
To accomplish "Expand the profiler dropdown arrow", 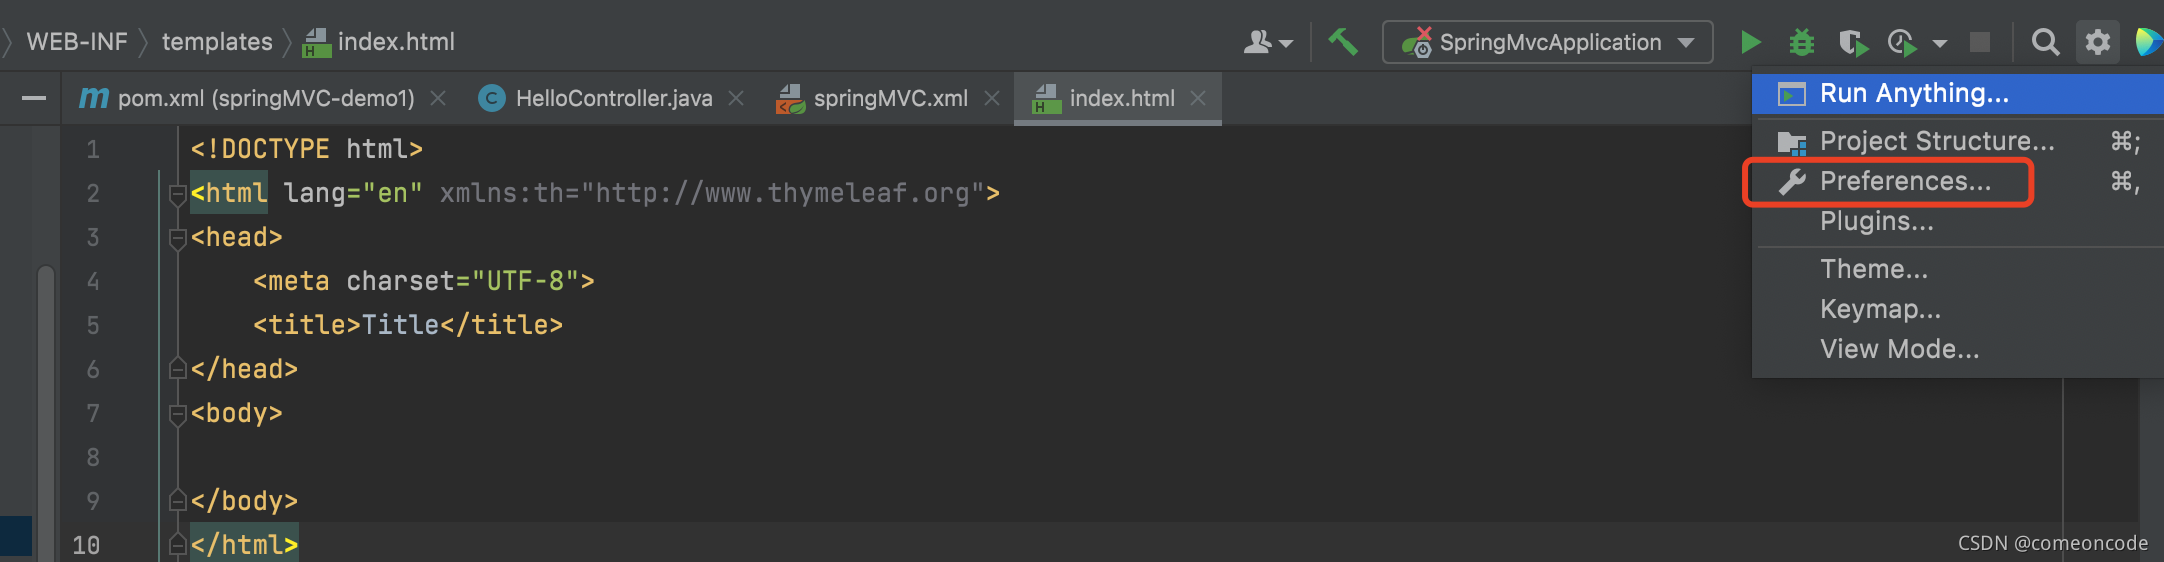I will (1940, 43).
